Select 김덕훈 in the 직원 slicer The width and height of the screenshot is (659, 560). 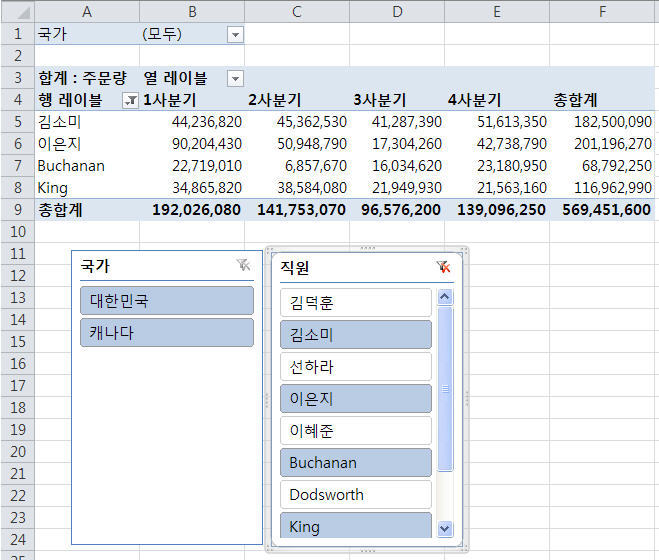pyautogui.click(x=356, y=302)
